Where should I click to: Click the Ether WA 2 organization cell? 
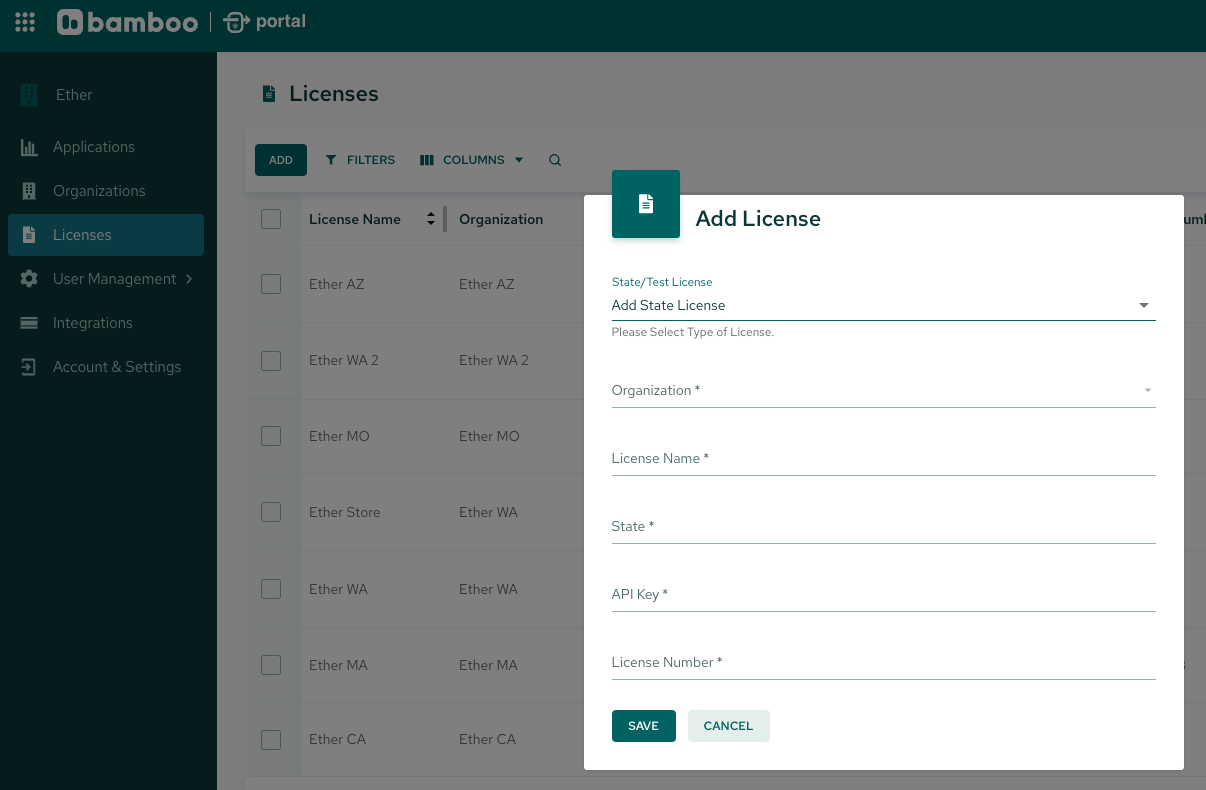point(494,360)
